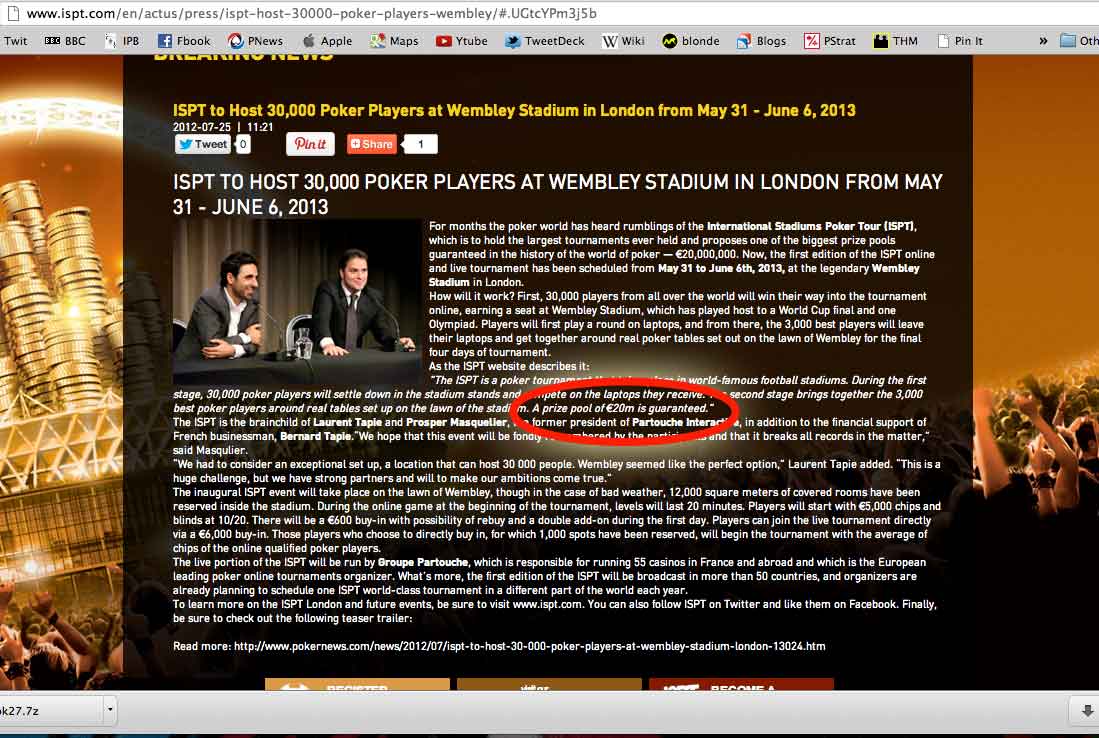Click the date text 2012-07-25
Screen dimensions: 1099x738
coord(202,127)
